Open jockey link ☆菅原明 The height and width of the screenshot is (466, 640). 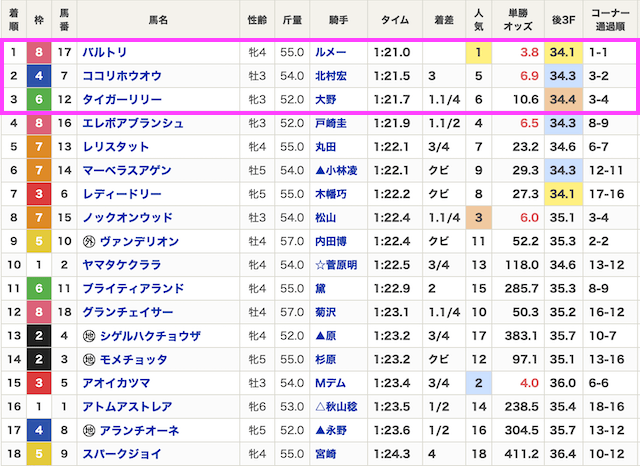(x=336, y=265)
